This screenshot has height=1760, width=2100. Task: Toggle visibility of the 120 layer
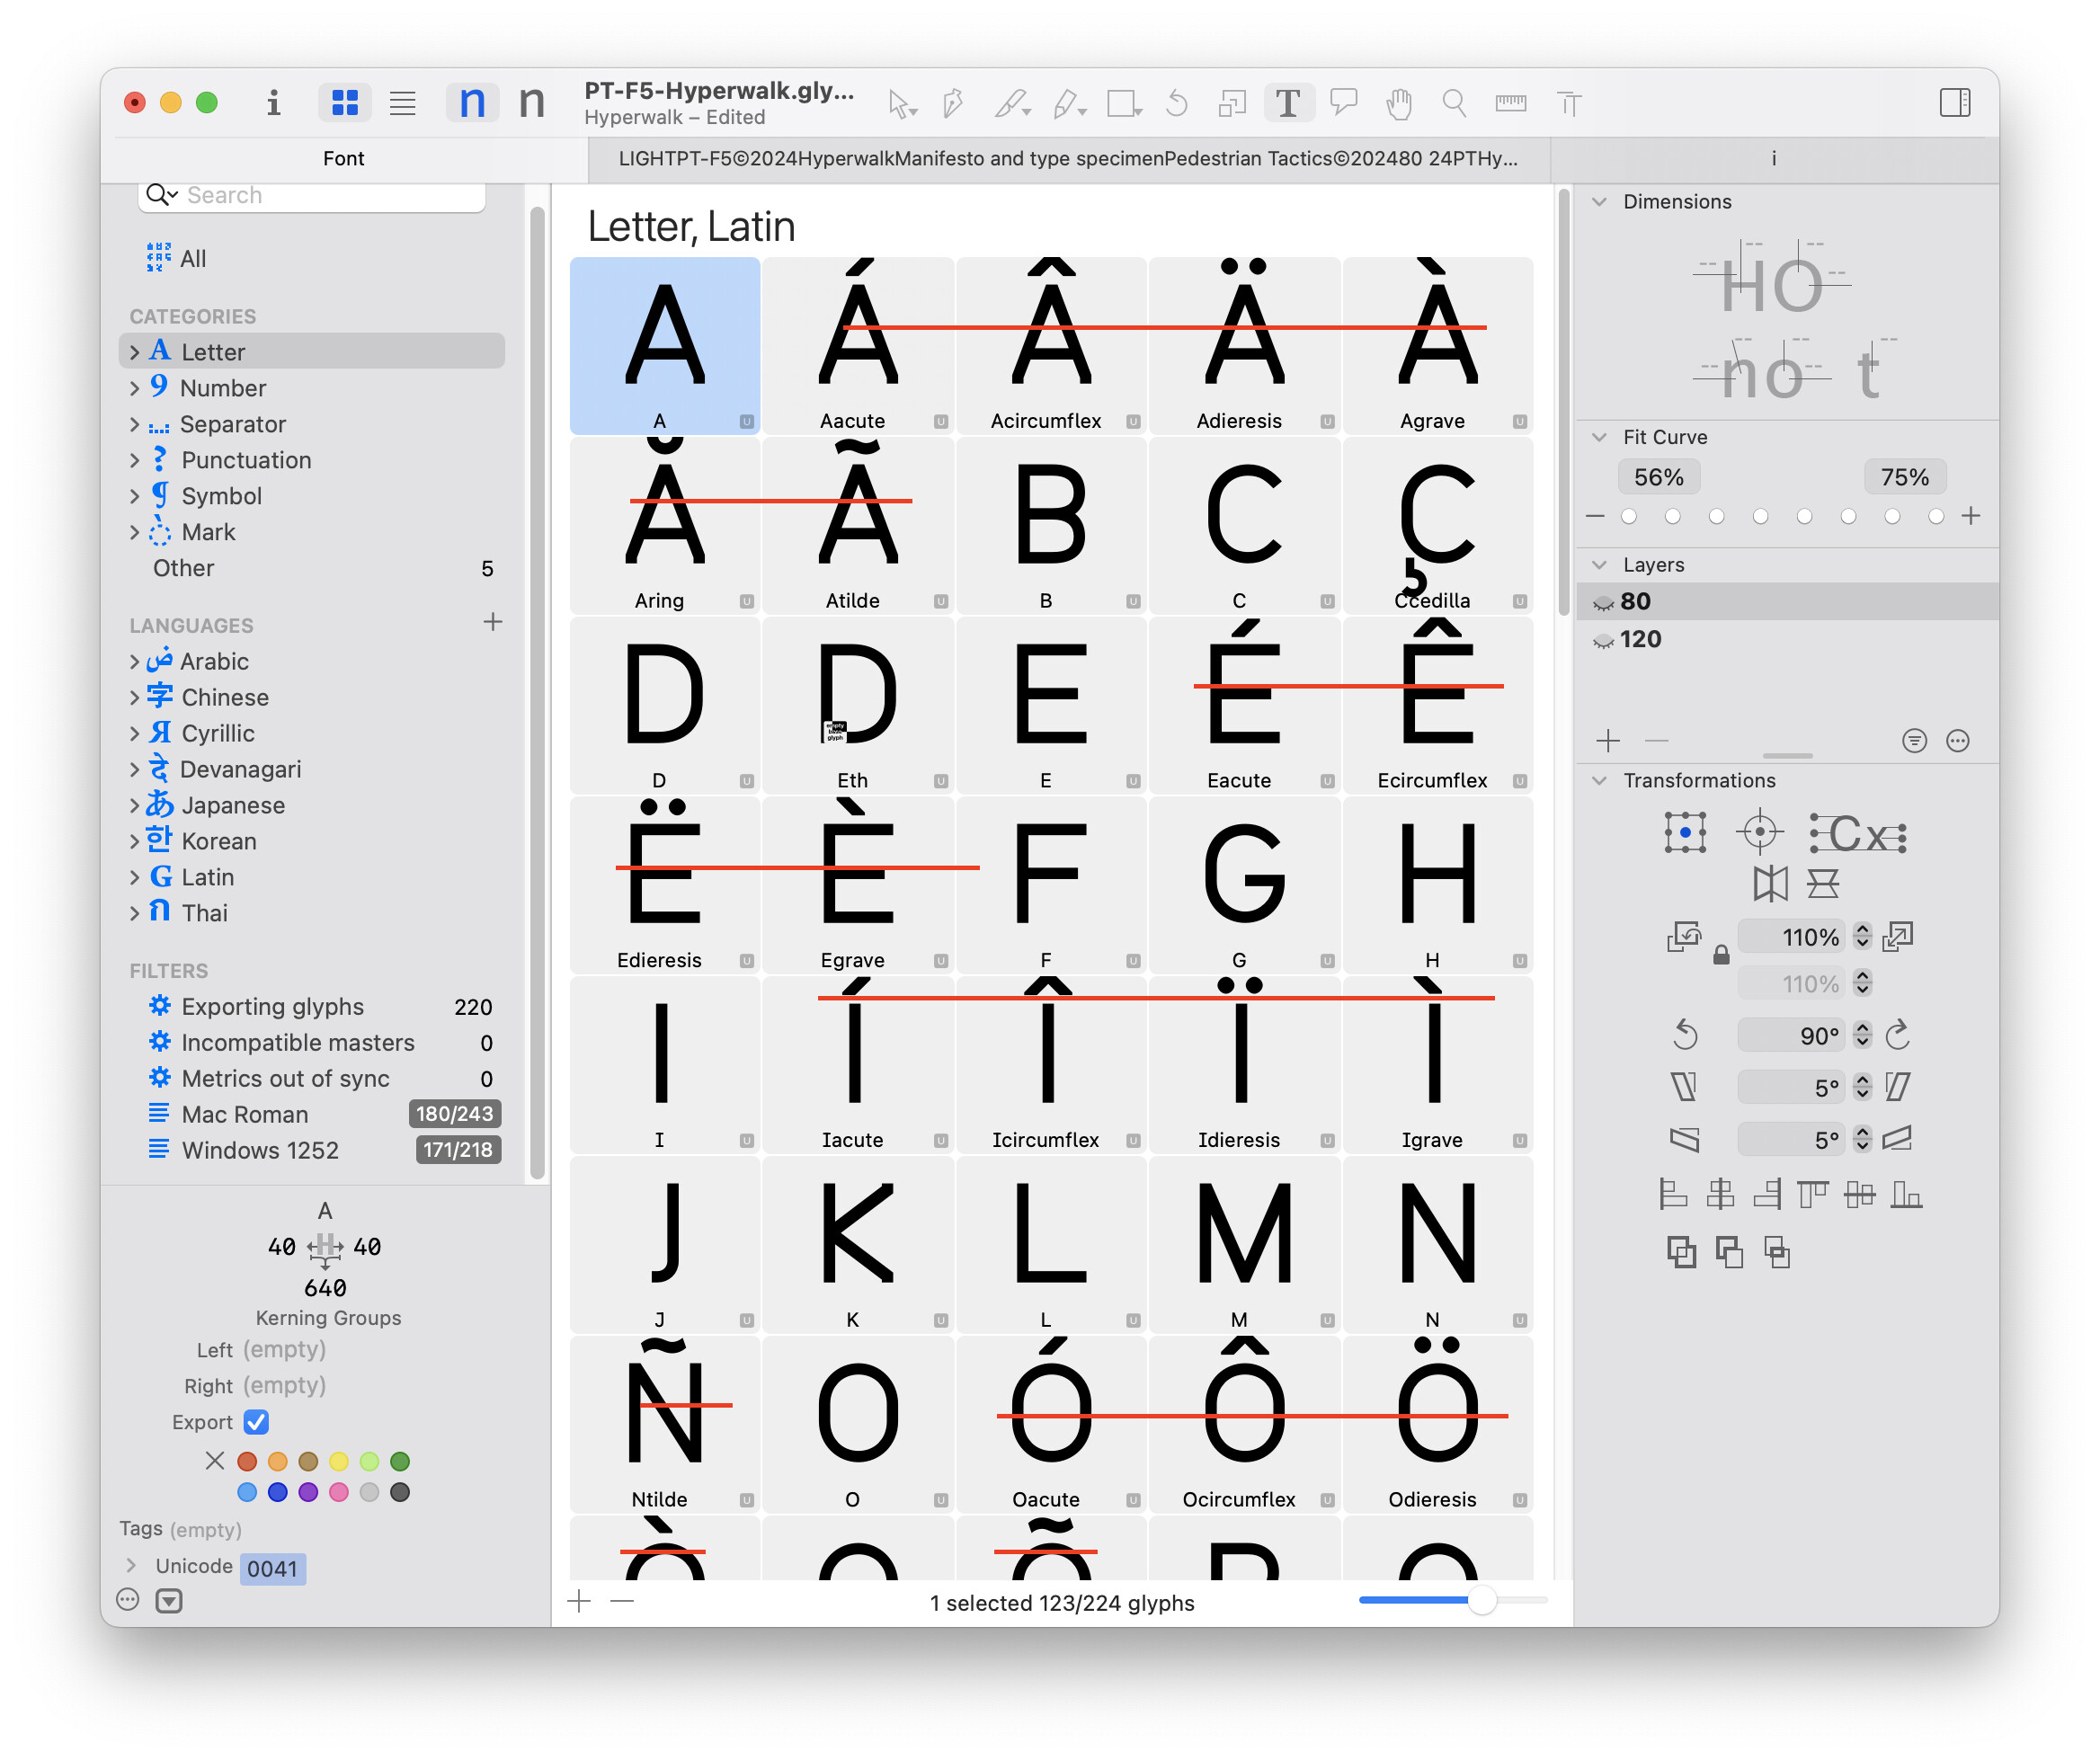1604,640
